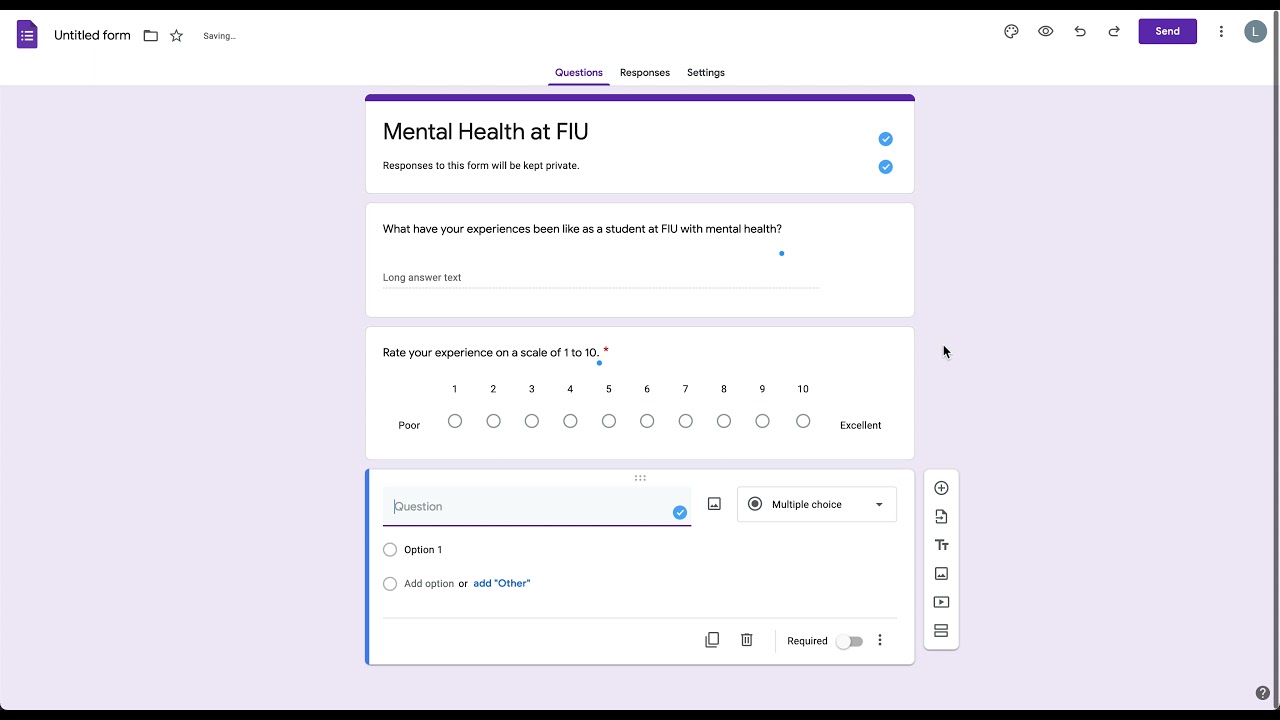Click the Long answer text placeholder
This screenshot has width=1280, height=720.
422,278
